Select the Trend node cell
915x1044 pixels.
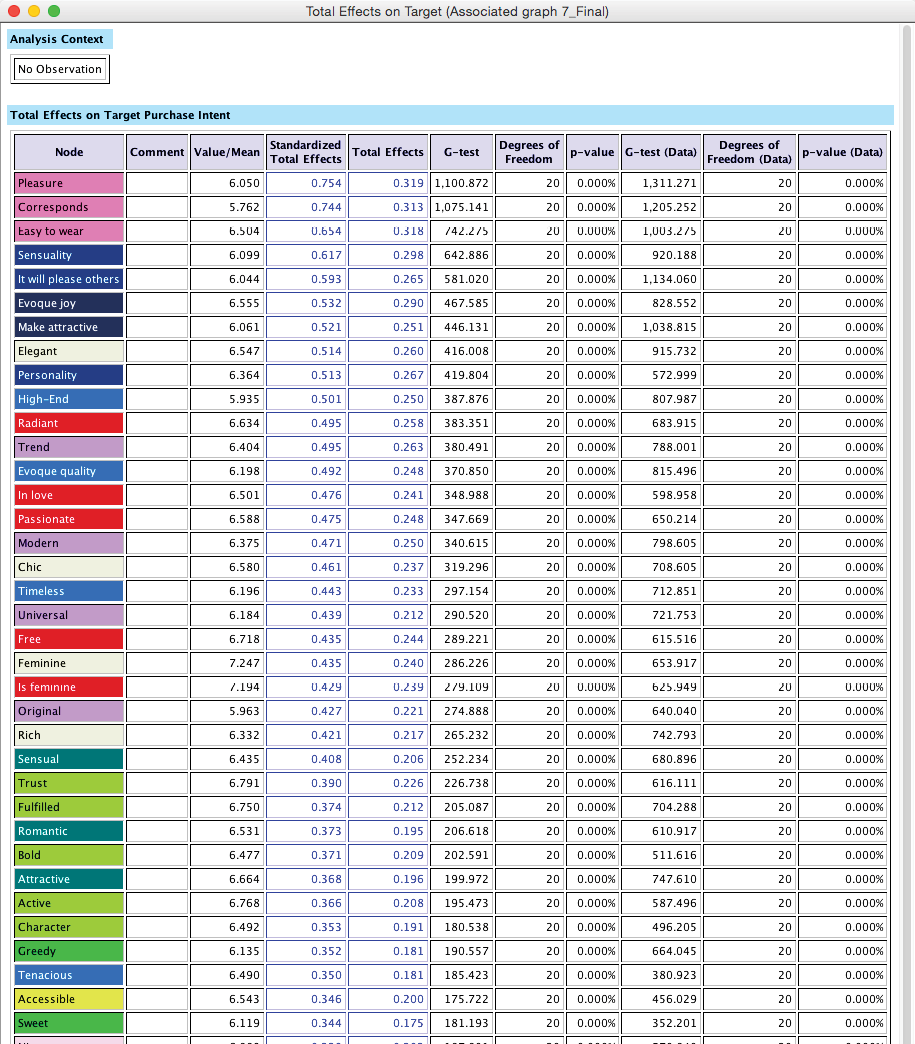click(x=69, y=447)
